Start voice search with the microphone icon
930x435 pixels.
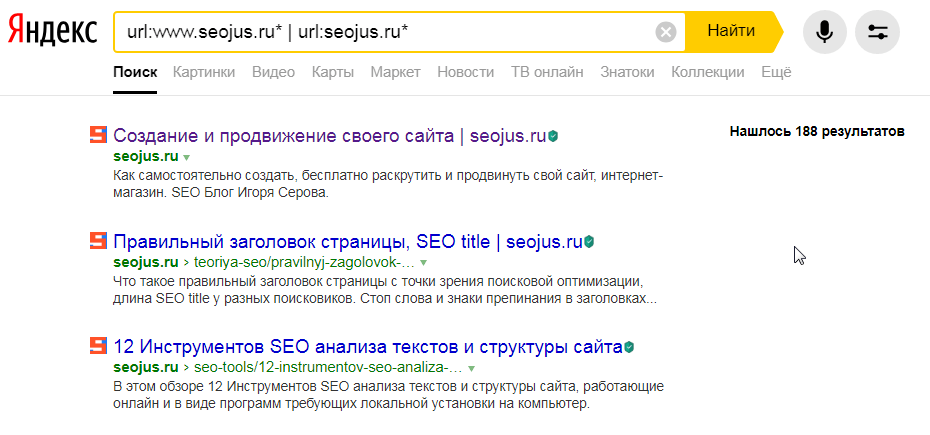pos(824,31)
